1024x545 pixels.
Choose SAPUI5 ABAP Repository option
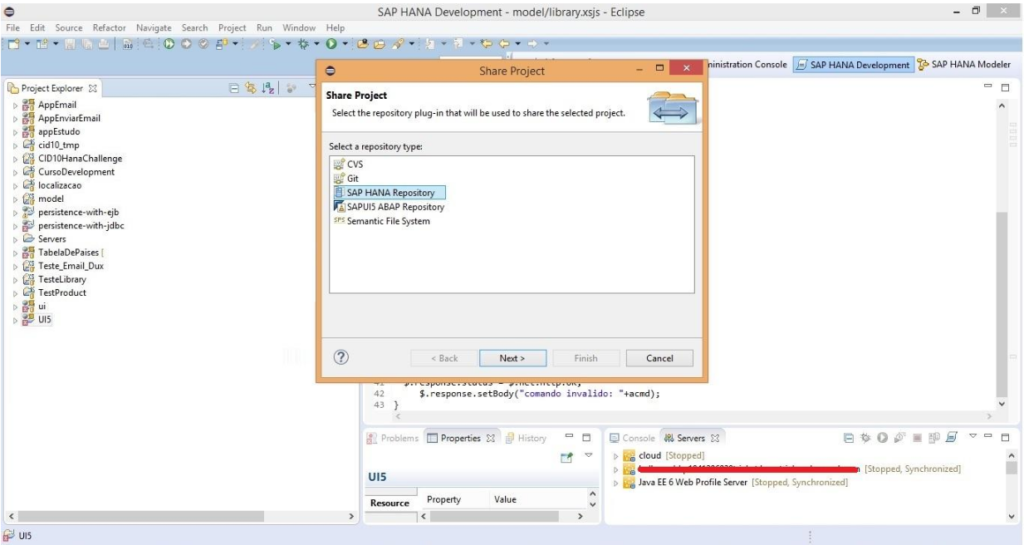click(x=395, y=207)
